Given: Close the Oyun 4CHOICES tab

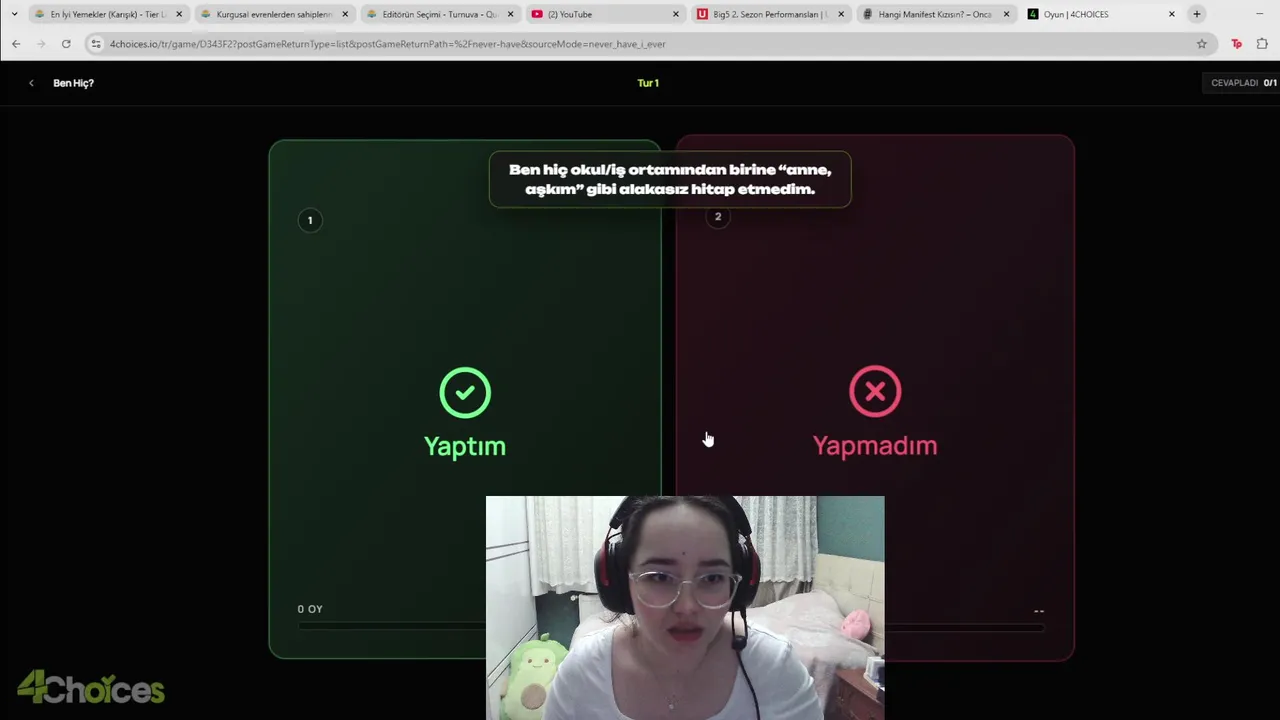Looking at the screenshot, I should (1172, 14).
